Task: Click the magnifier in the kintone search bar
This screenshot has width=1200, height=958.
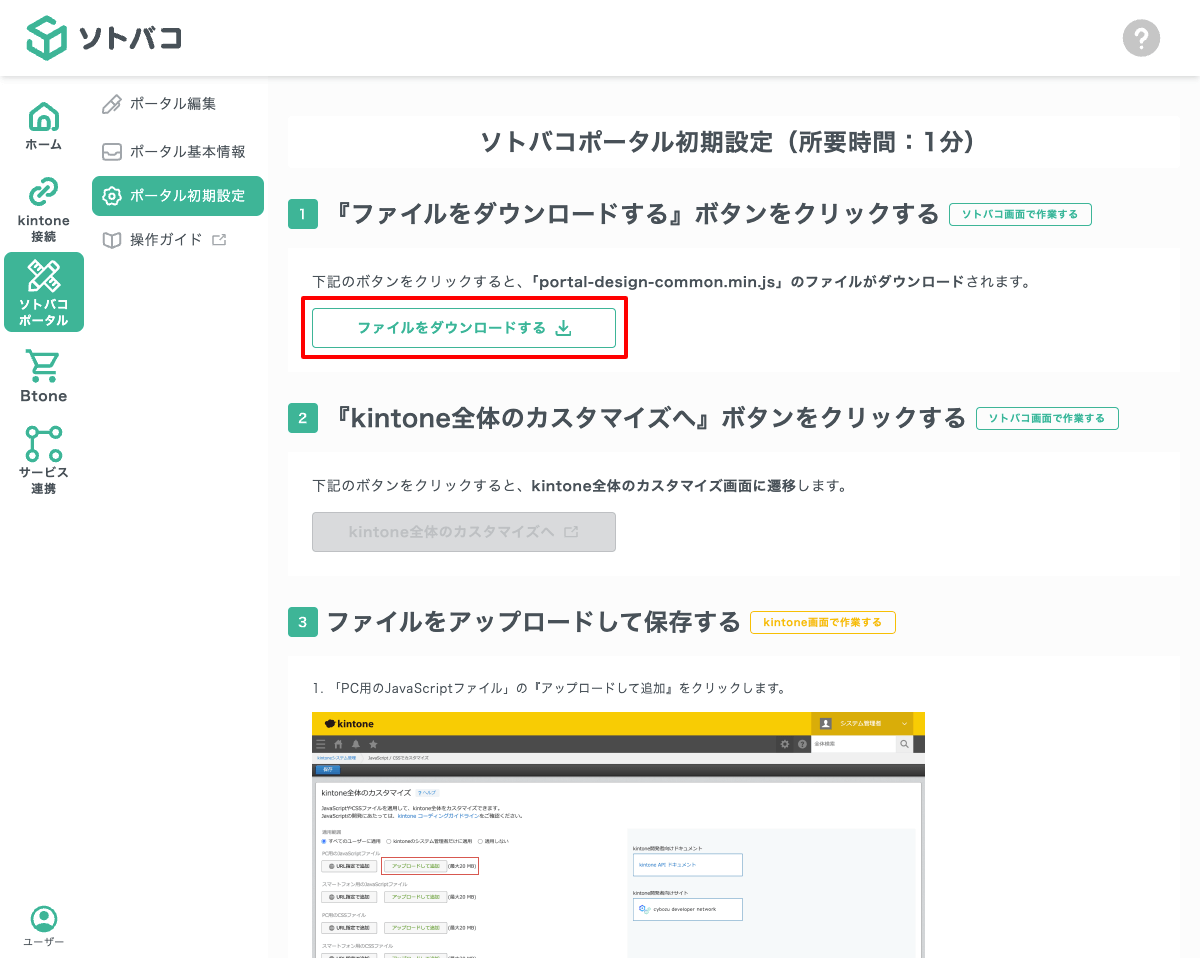Action: 904,744
